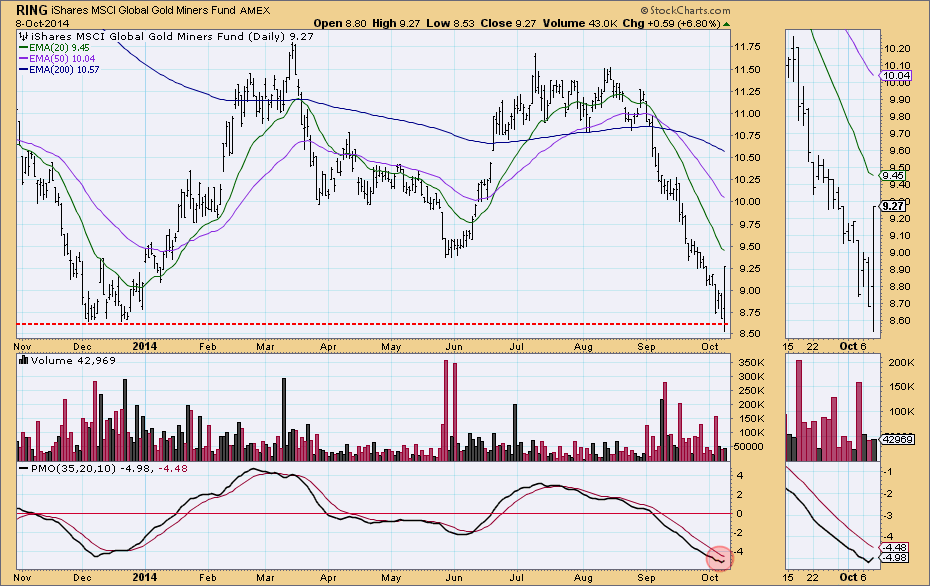The width and height of the screenshot is (930, 586).
Task: Click the 10.20 label in the zoom panel
Action: coord(897,49)
